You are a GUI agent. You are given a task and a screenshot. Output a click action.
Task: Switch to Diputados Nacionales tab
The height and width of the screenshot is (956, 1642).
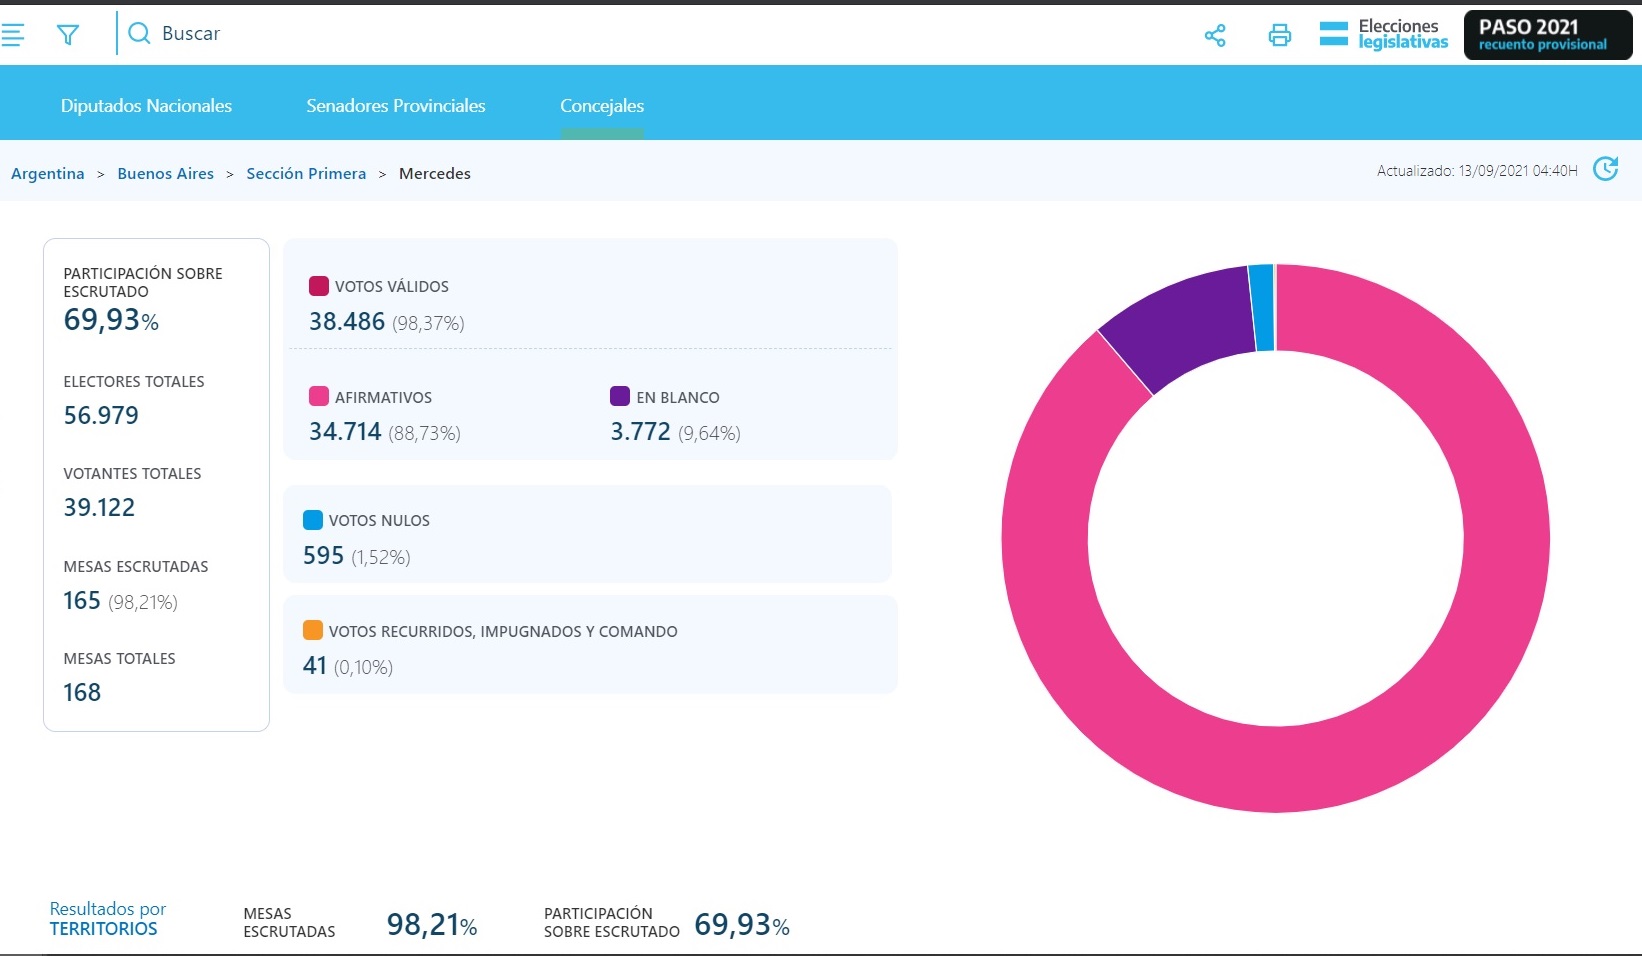(x=146, y=106)
